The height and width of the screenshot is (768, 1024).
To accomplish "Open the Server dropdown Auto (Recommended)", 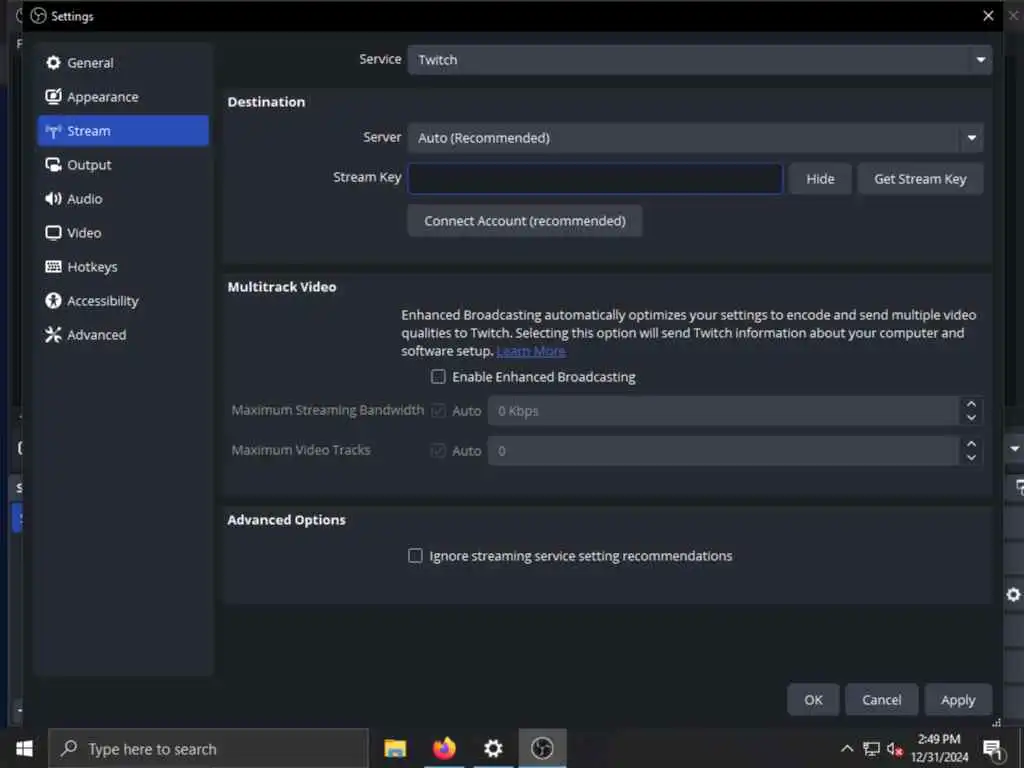I will tap(696, 138).
